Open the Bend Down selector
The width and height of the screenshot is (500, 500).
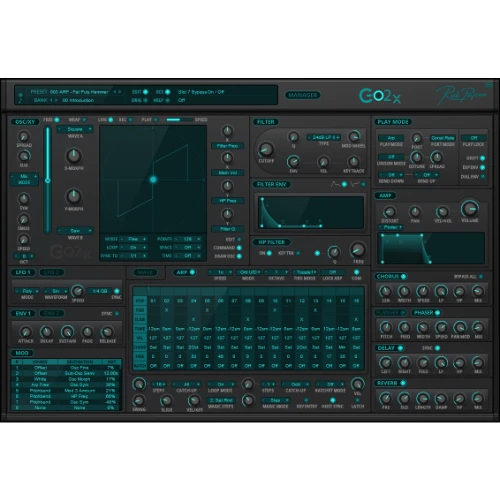coord(391,175)
